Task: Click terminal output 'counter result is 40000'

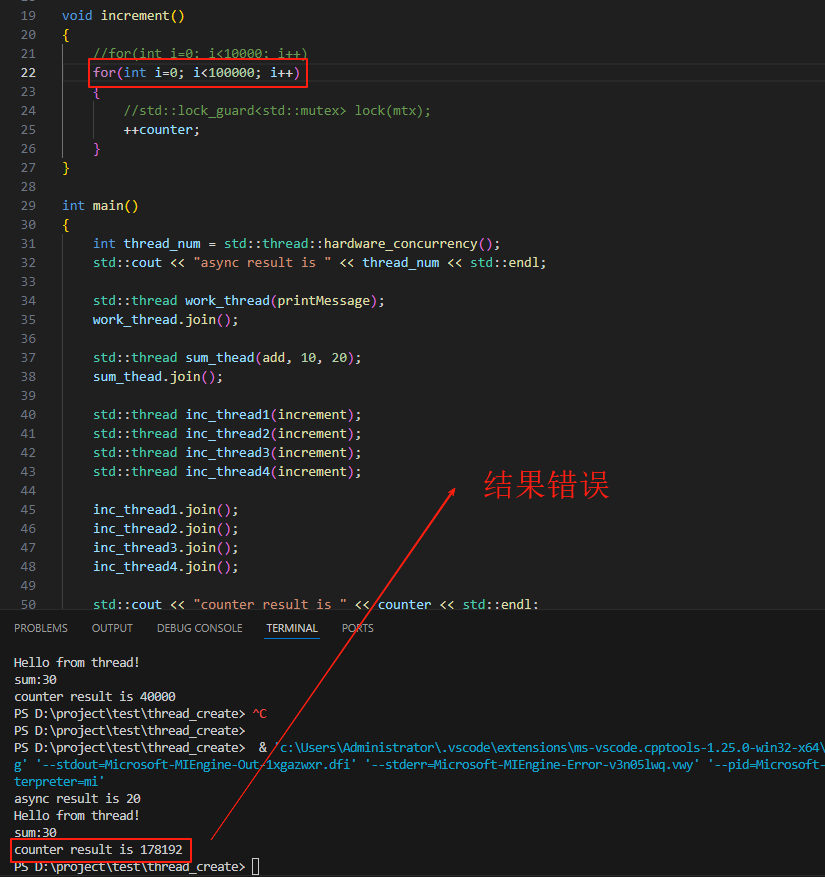Action: (x=95, y=697)
